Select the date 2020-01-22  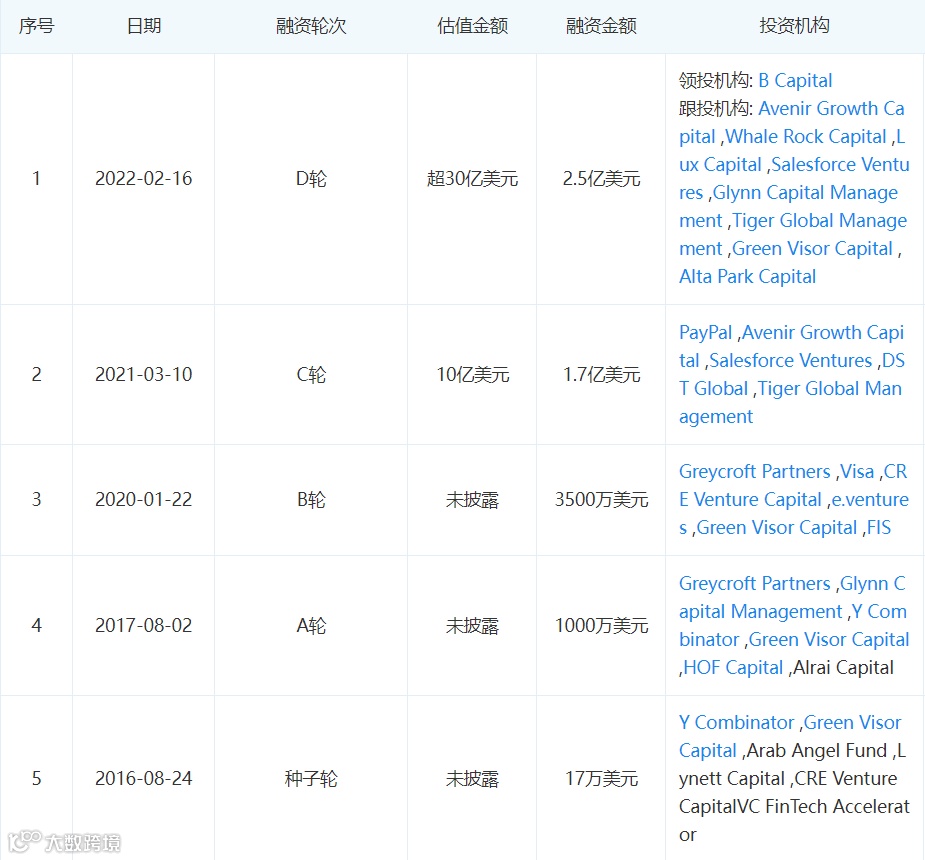[x=144, y=500]
